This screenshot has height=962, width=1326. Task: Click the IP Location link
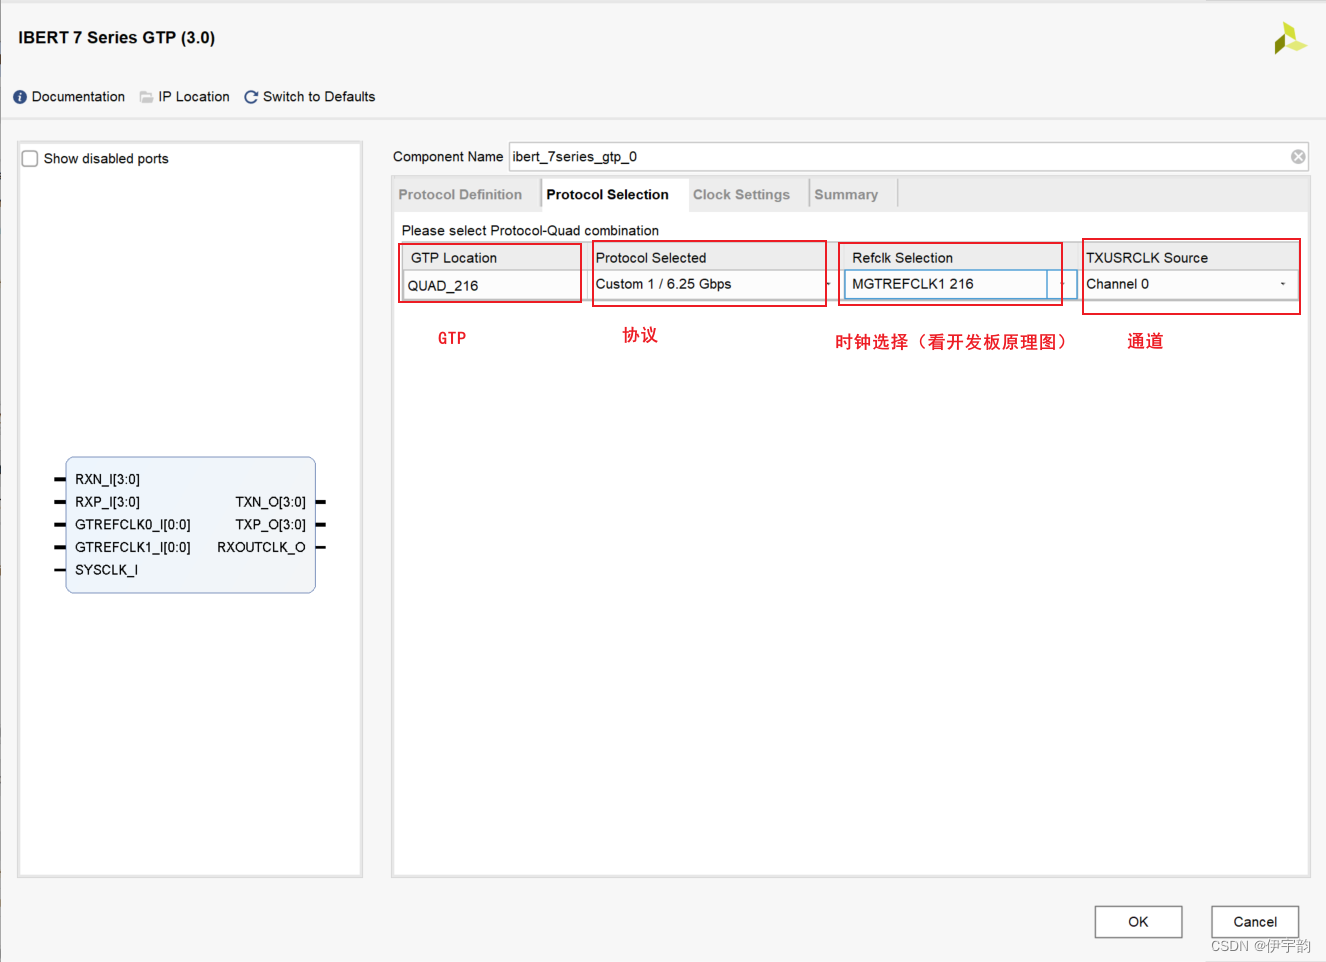[194, 97]
